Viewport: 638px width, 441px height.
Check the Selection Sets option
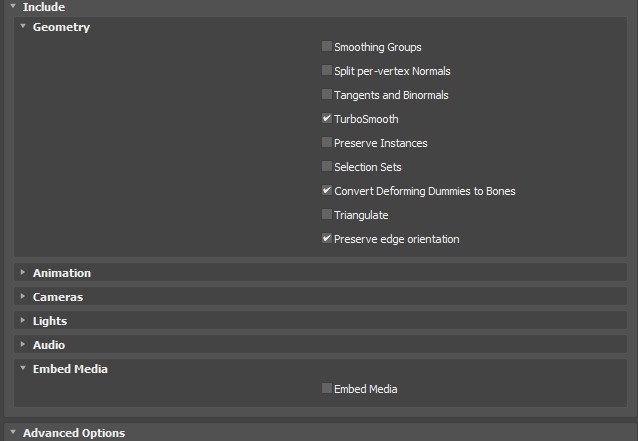click(x=327, y=166)
